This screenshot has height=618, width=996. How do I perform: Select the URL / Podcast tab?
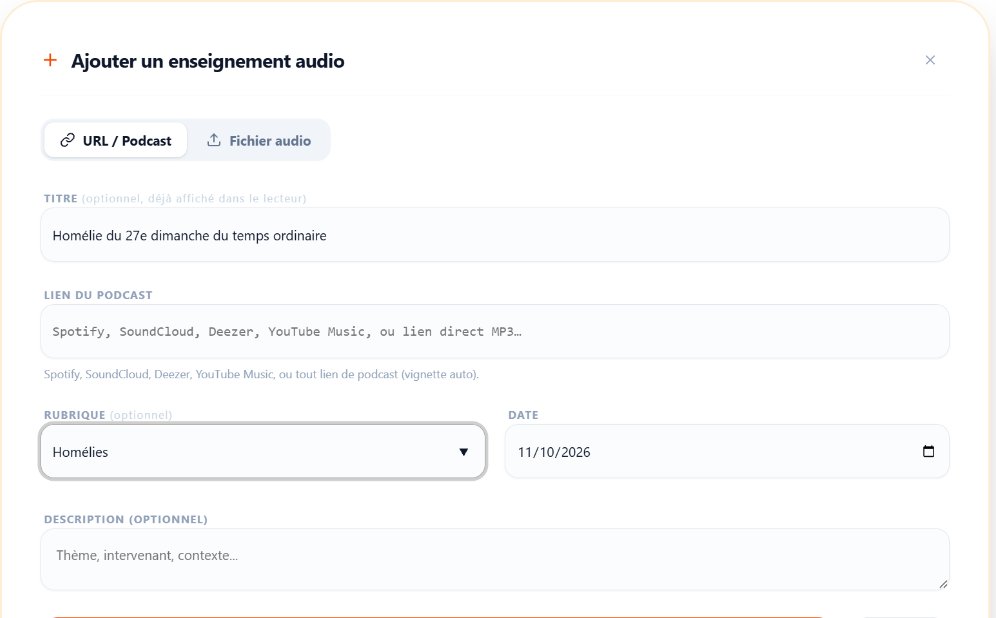(x=116, y=140)
